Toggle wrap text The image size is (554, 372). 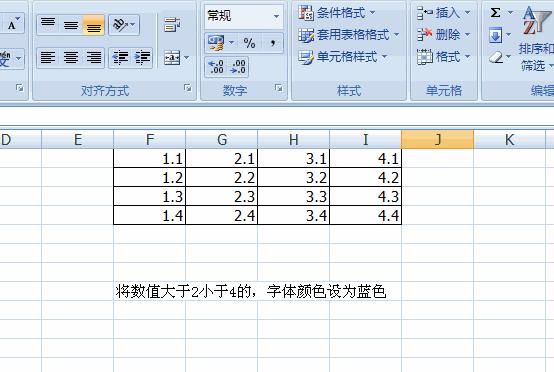tap(172, 25)
